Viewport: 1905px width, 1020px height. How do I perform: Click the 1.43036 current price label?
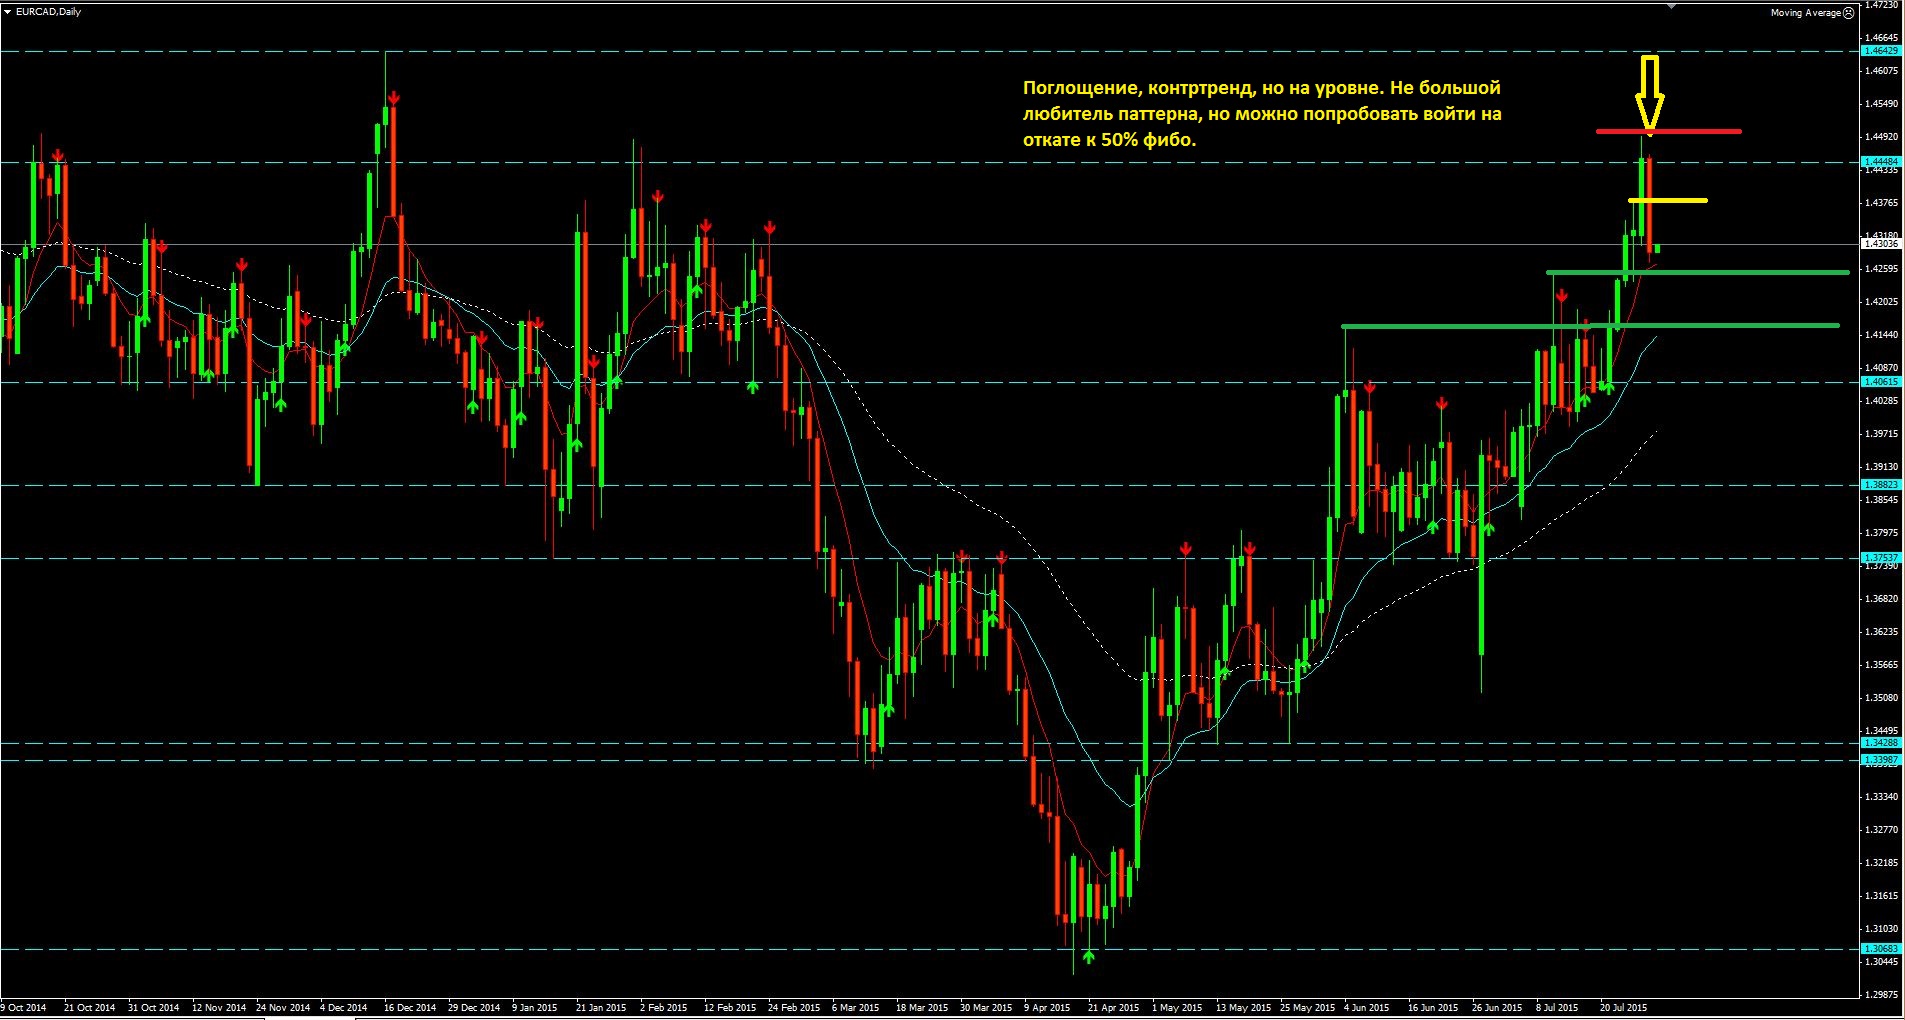tap(1880, 244)
